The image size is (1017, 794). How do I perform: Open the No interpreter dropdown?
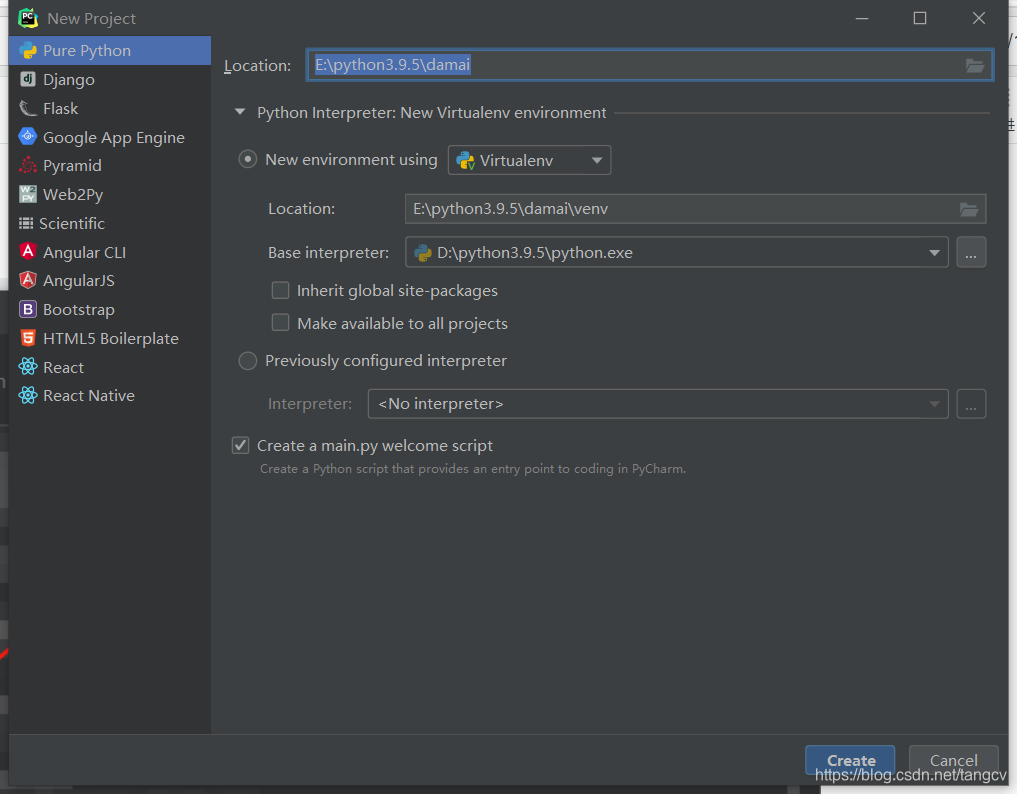click(x=658, y=403)
